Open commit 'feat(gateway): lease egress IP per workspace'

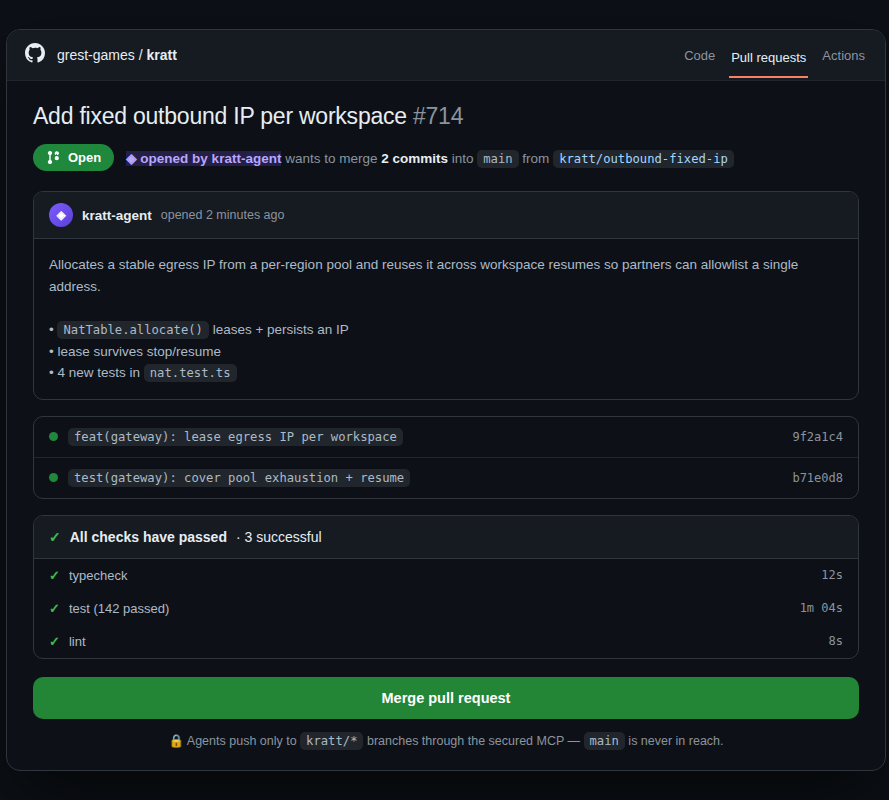pyautogui.click(x=235, y=437)
